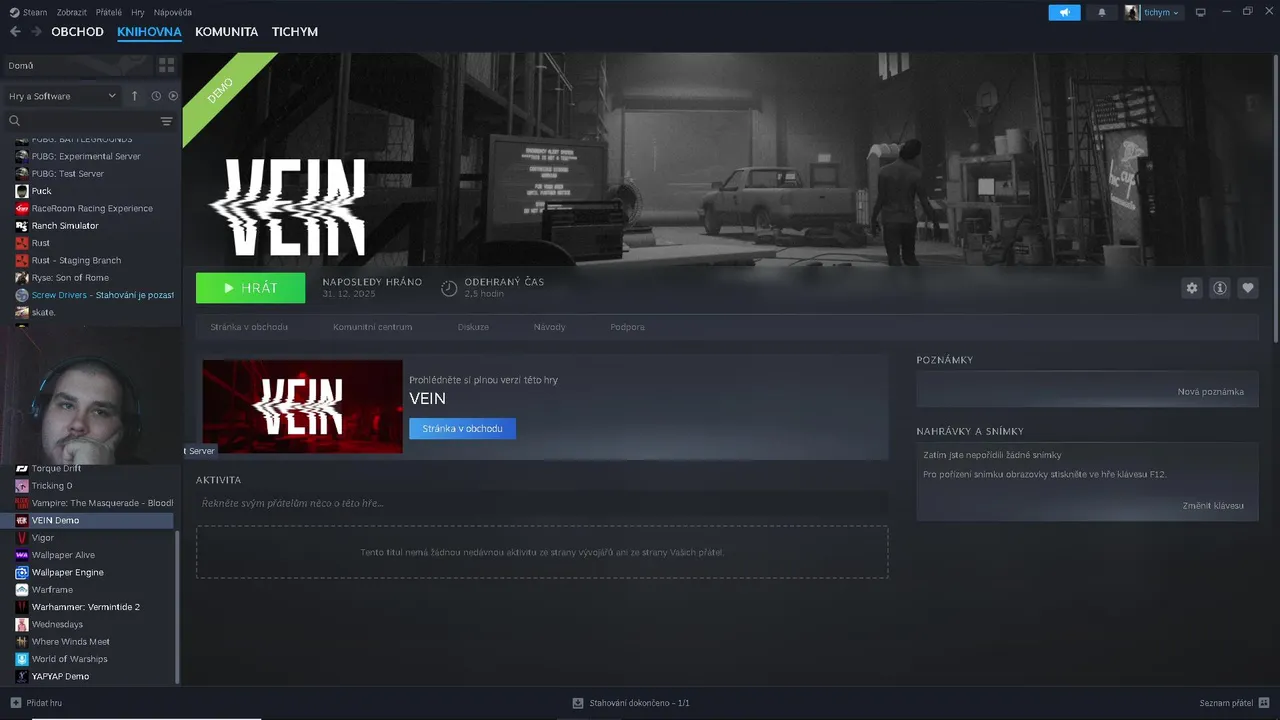Click the green HRÁT play button

251,288
